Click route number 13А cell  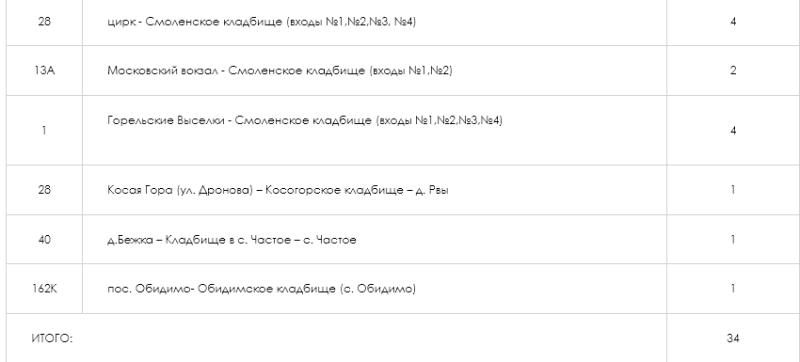point(44,70)
